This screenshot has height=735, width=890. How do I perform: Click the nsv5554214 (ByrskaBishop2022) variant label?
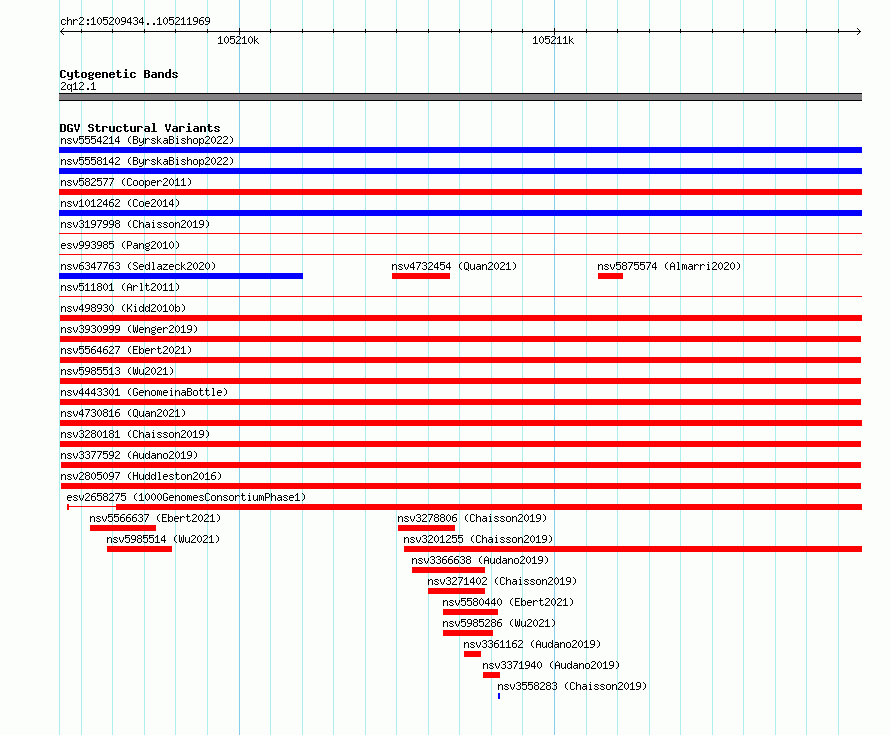[x=147, y=140]
